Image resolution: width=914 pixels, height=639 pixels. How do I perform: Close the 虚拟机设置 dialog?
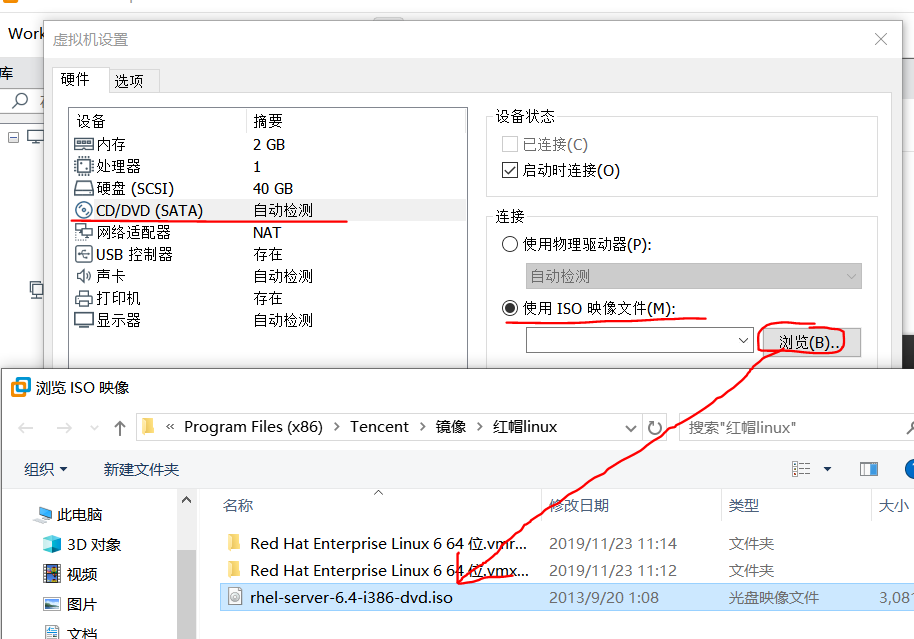[881, 39]
